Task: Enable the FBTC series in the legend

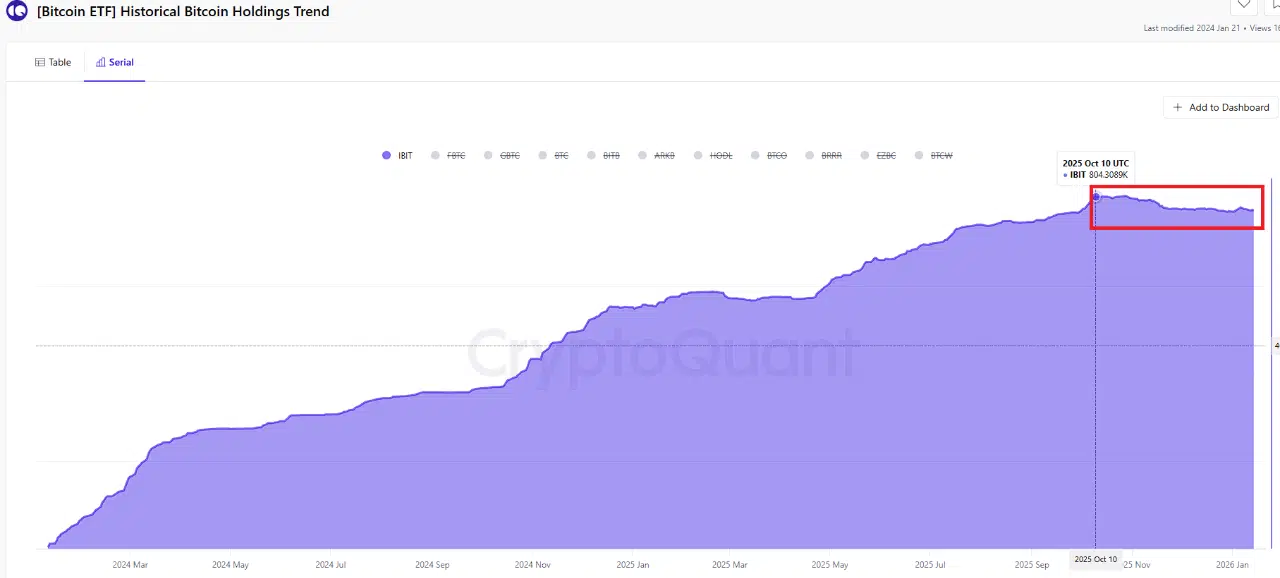Action: click(x=449, y=155)
